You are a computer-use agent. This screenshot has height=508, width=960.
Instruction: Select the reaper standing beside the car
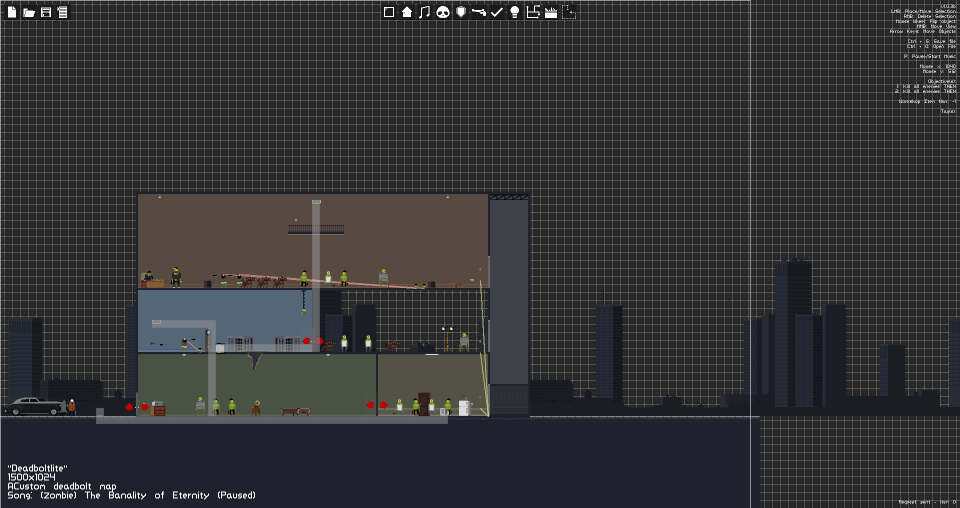coord(72,406)
